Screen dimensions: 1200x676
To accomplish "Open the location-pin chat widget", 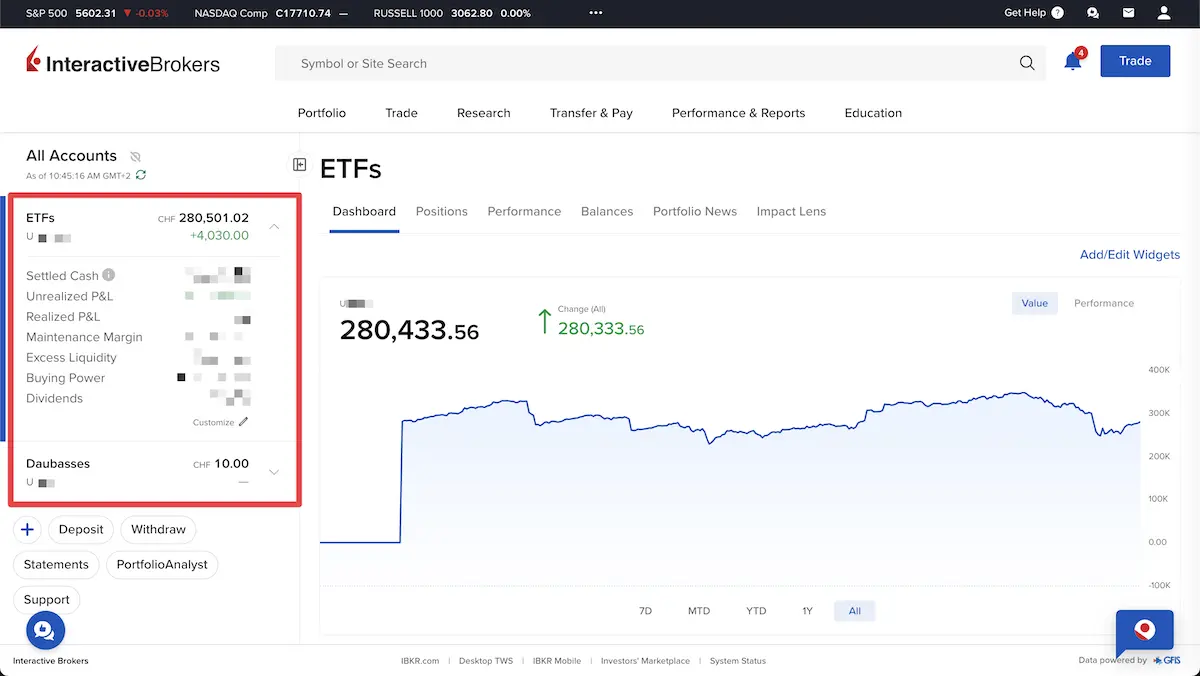I will point(1144,632).
